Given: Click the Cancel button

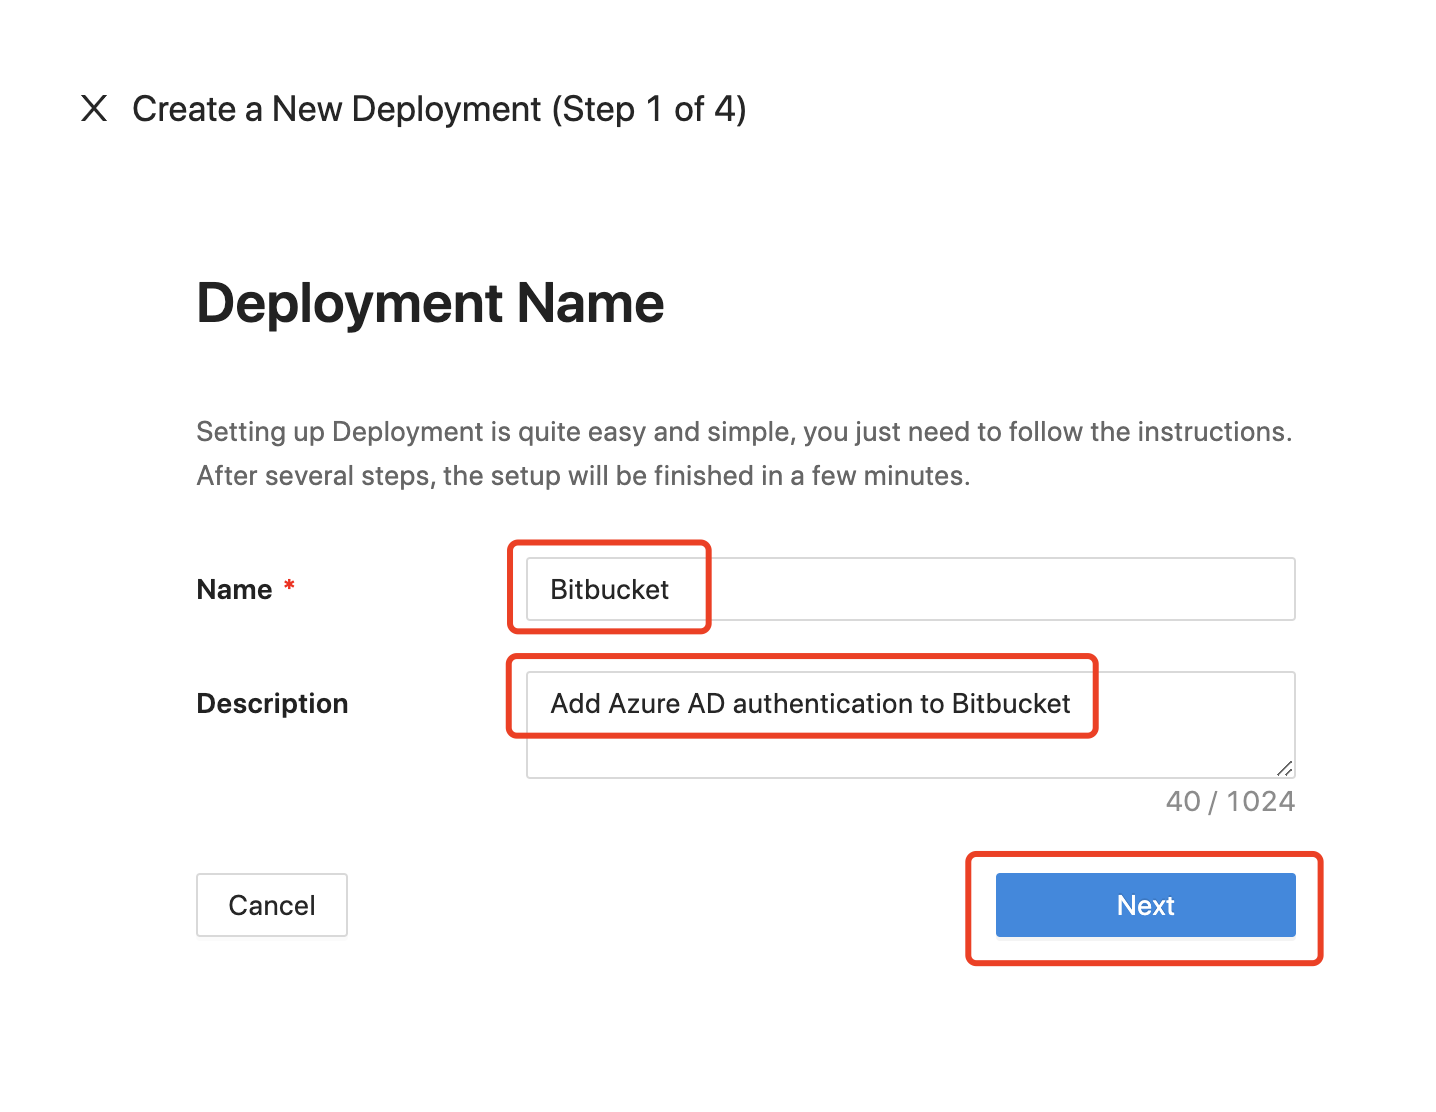Looking at the screenshot, I should [272, 905].
